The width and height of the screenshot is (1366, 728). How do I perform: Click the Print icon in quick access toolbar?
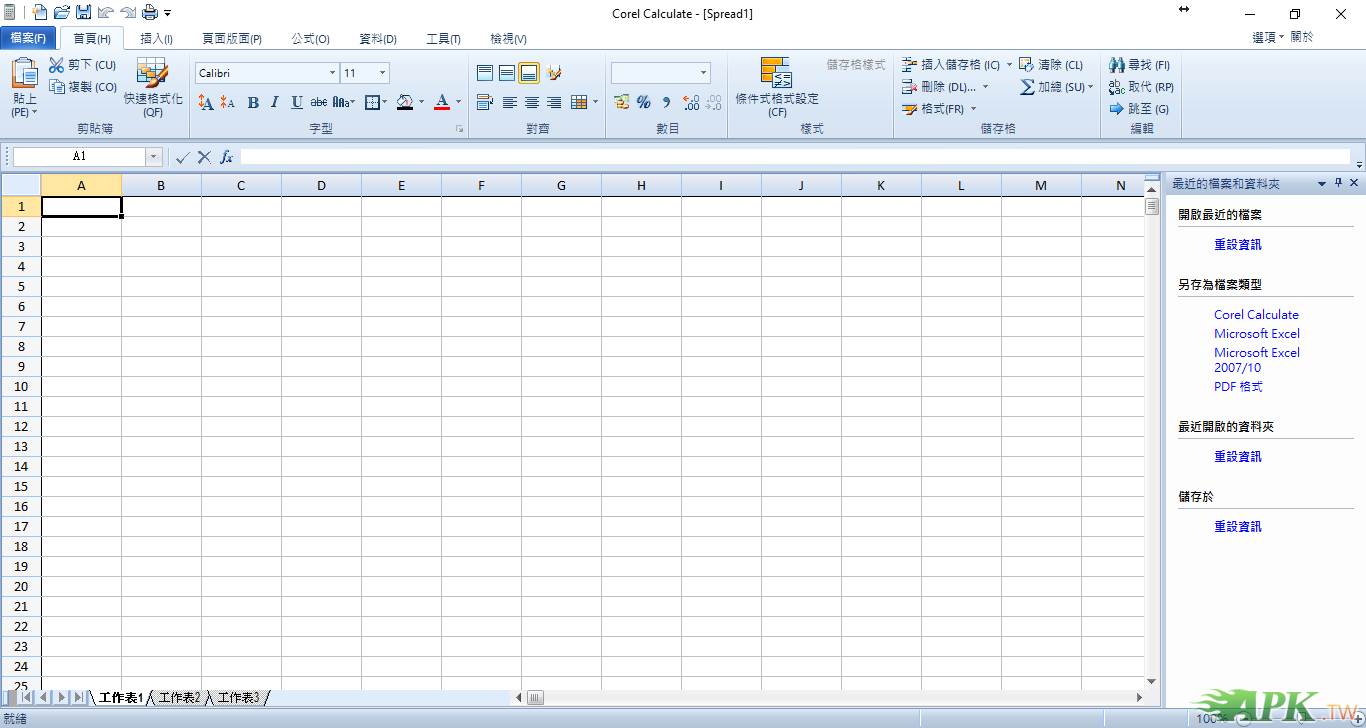tap(150, 12)
